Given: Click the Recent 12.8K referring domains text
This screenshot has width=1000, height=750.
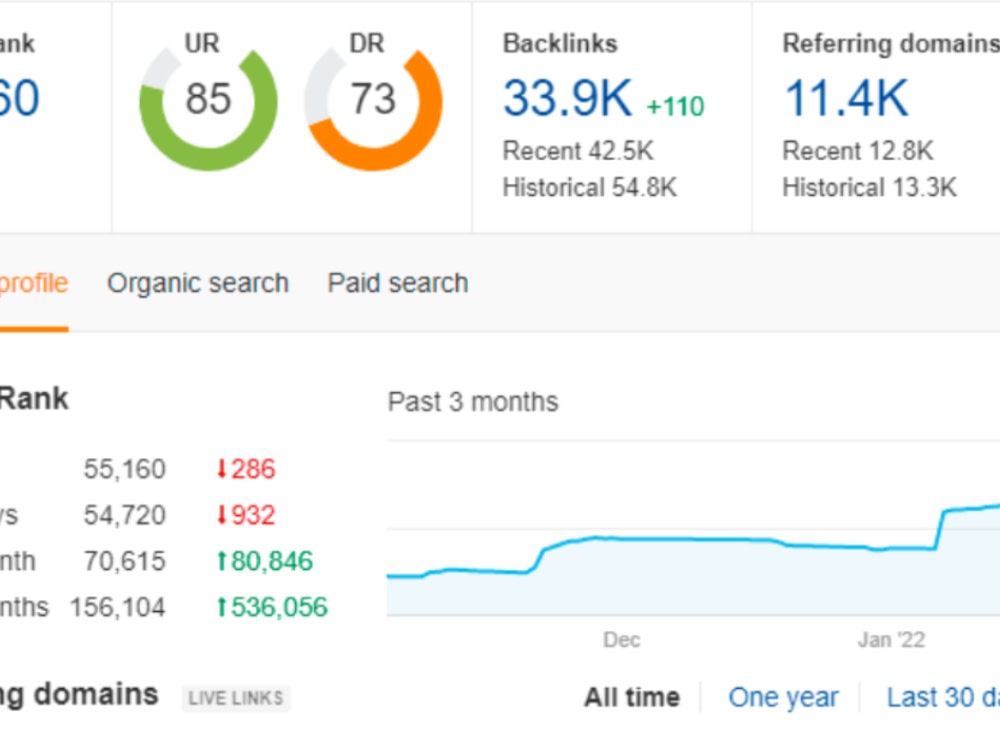Looking at the screenshot, I should click(858, 151).
